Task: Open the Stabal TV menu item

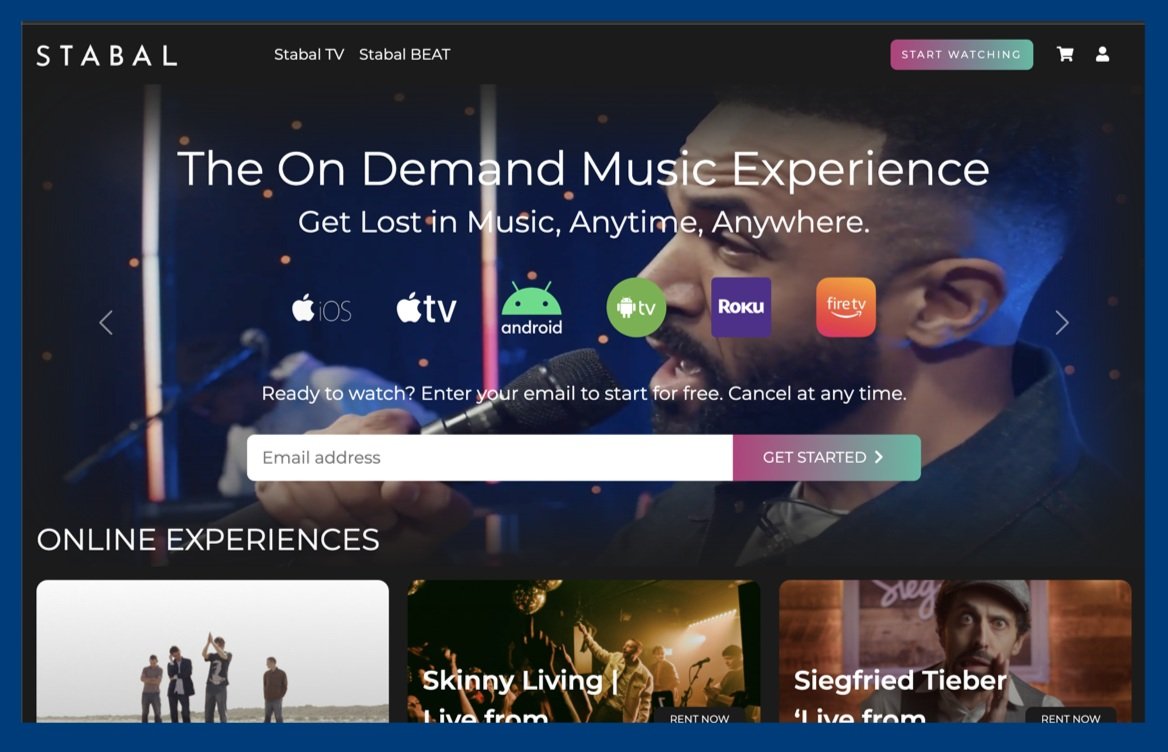Action: click(x=309, y=54)
